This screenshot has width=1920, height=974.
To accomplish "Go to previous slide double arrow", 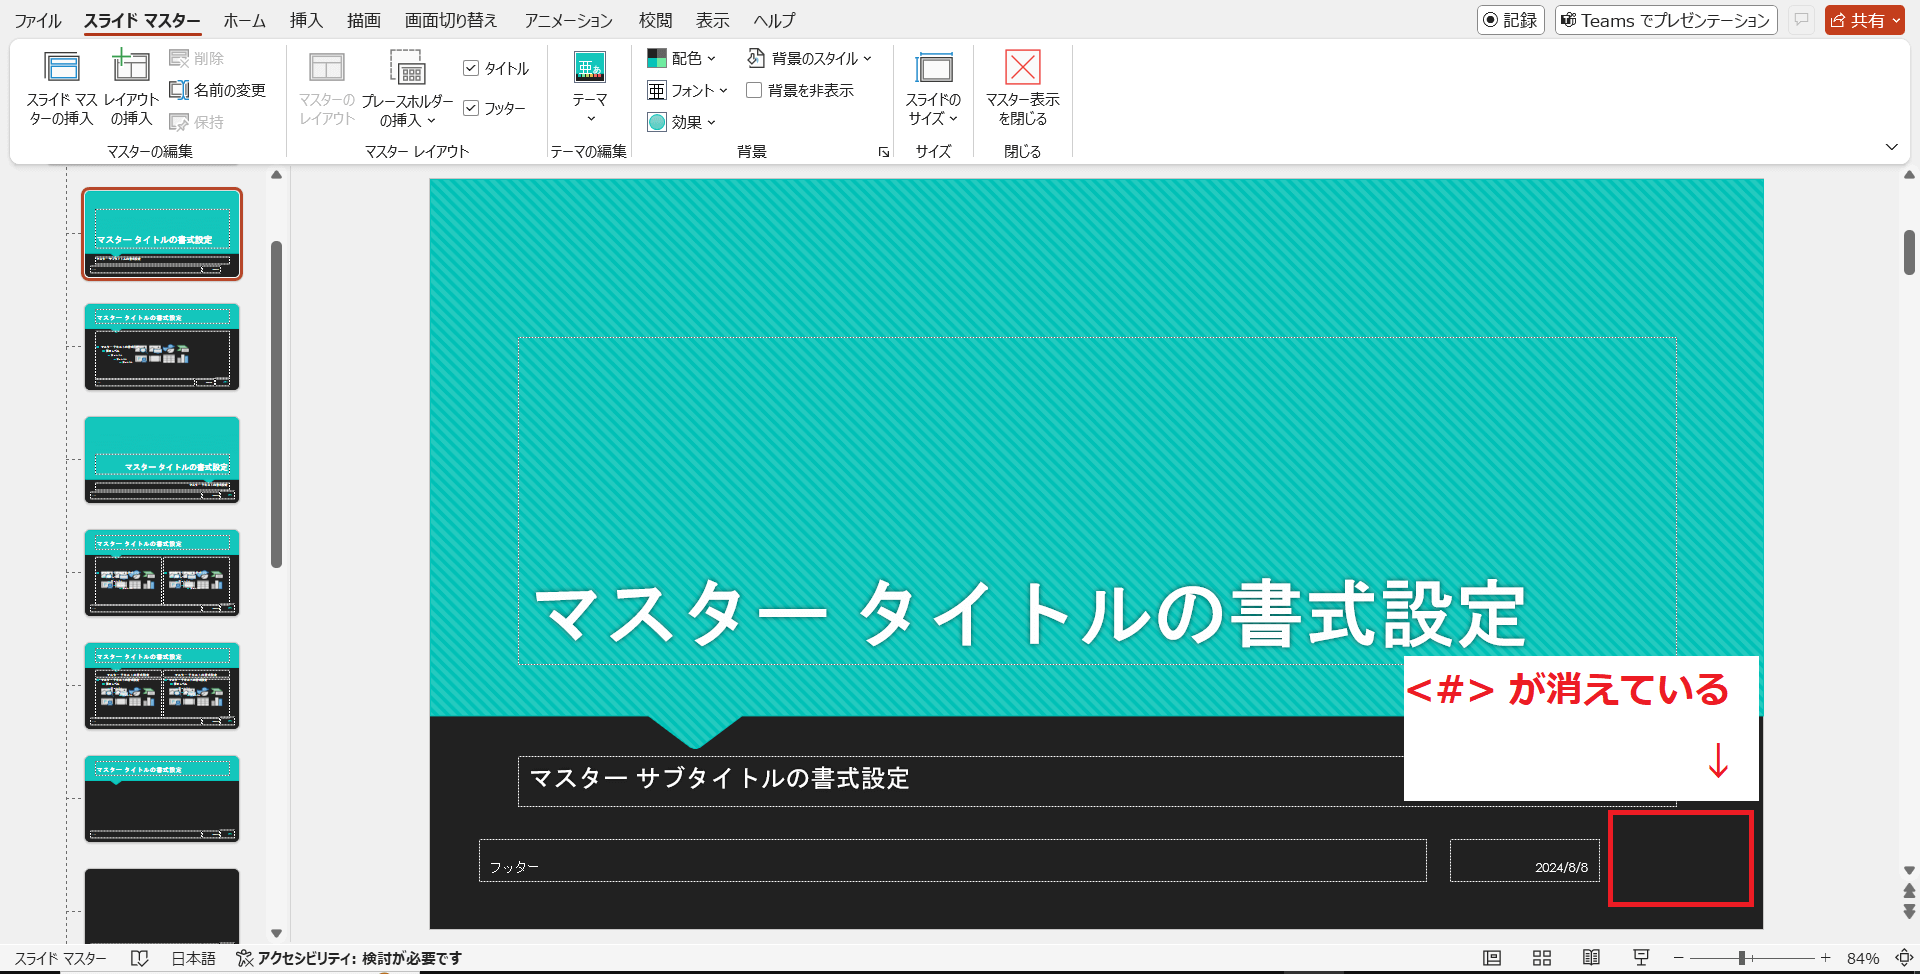I will [1909, 890].
